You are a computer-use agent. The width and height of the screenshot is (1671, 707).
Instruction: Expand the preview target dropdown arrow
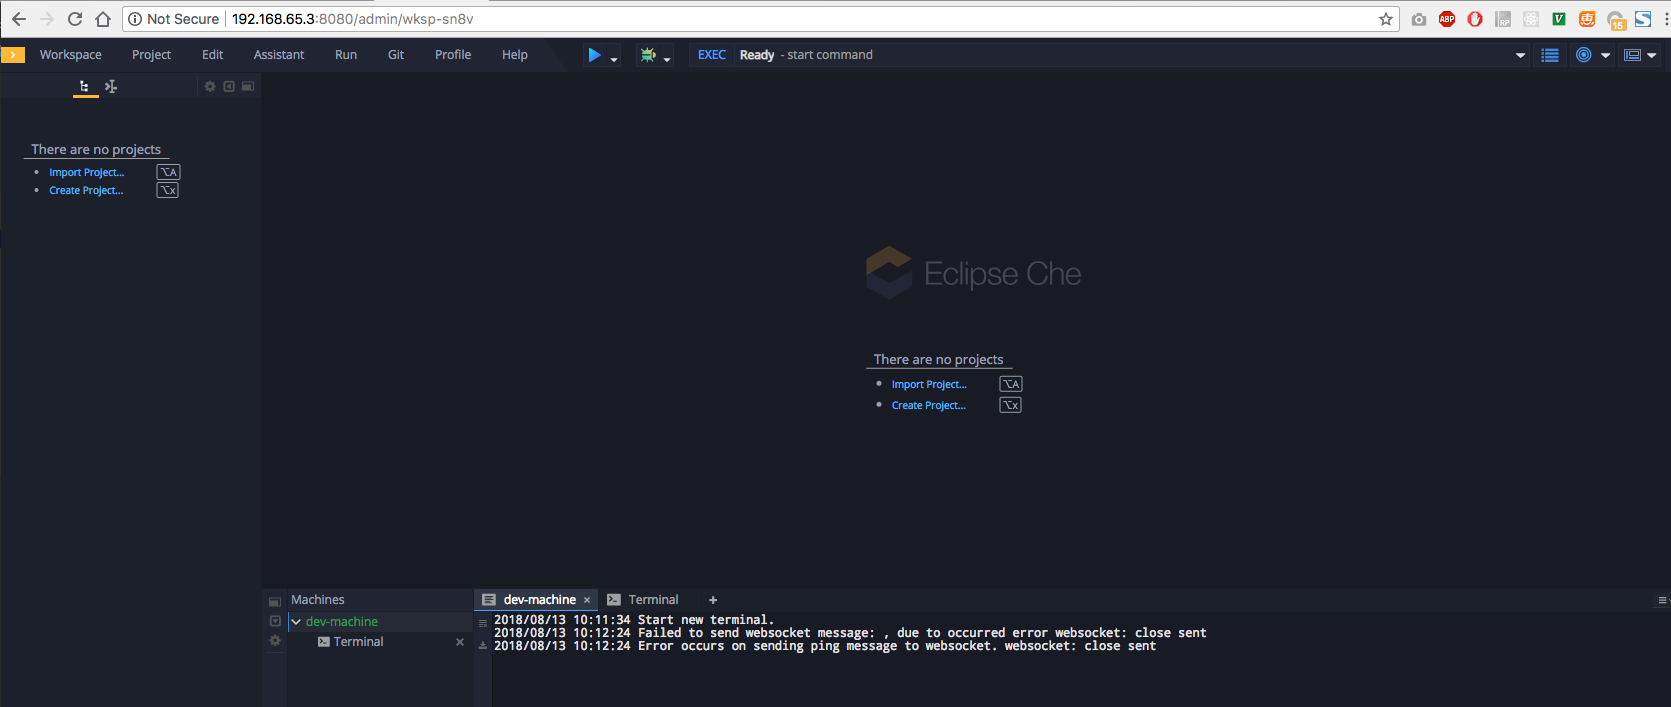1606,56
